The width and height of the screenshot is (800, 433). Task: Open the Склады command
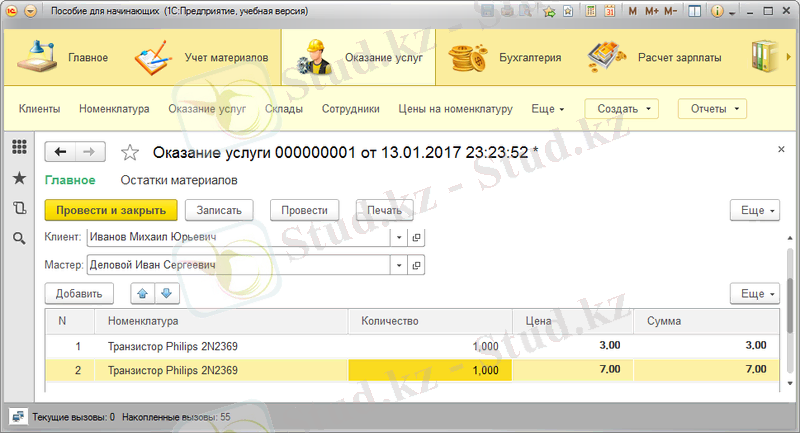coord(284,109)
